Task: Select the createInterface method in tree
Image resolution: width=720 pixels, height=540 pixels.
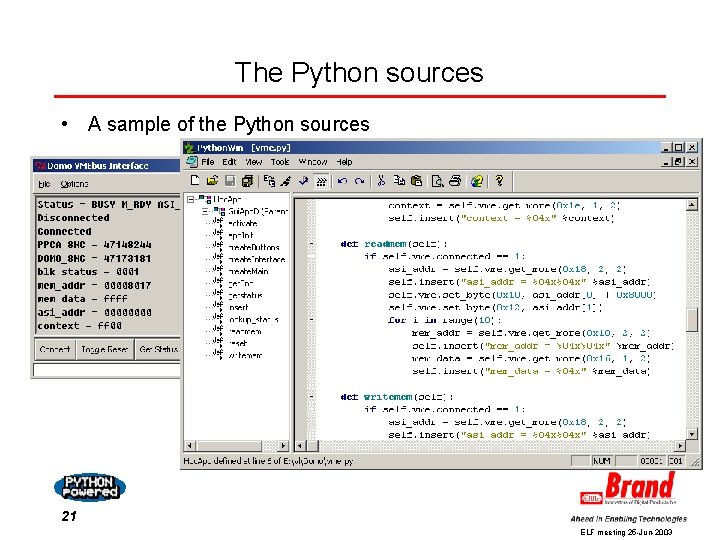Action: click(x=256, y=259)
